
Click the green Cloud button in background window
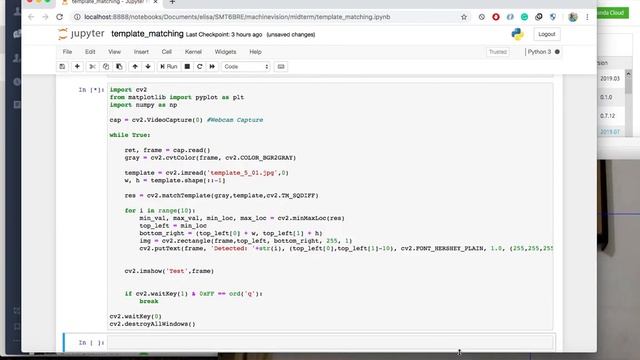coord(613,13)
